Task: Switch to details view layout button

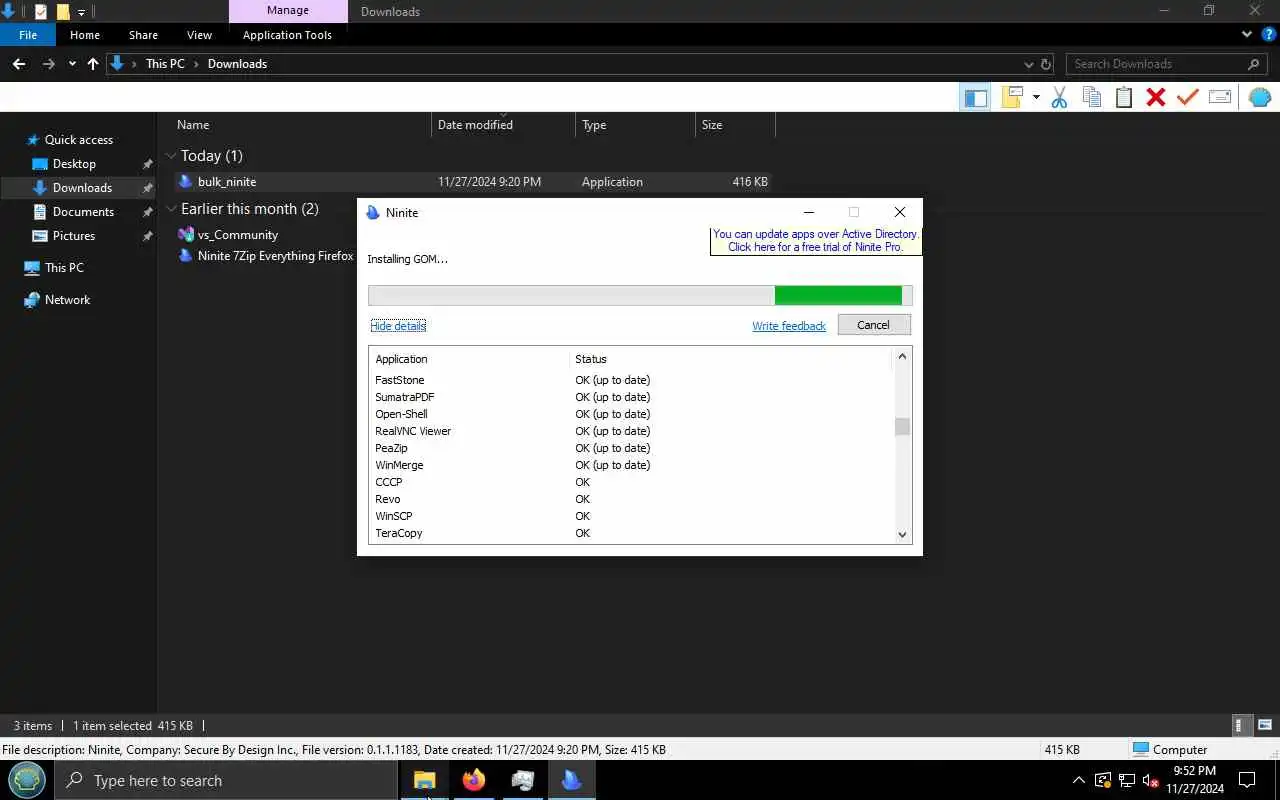Action: pos(1240,726)
